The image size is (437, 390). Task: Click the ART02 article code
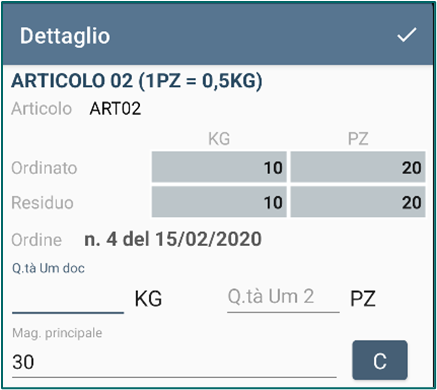click(115, 109)
